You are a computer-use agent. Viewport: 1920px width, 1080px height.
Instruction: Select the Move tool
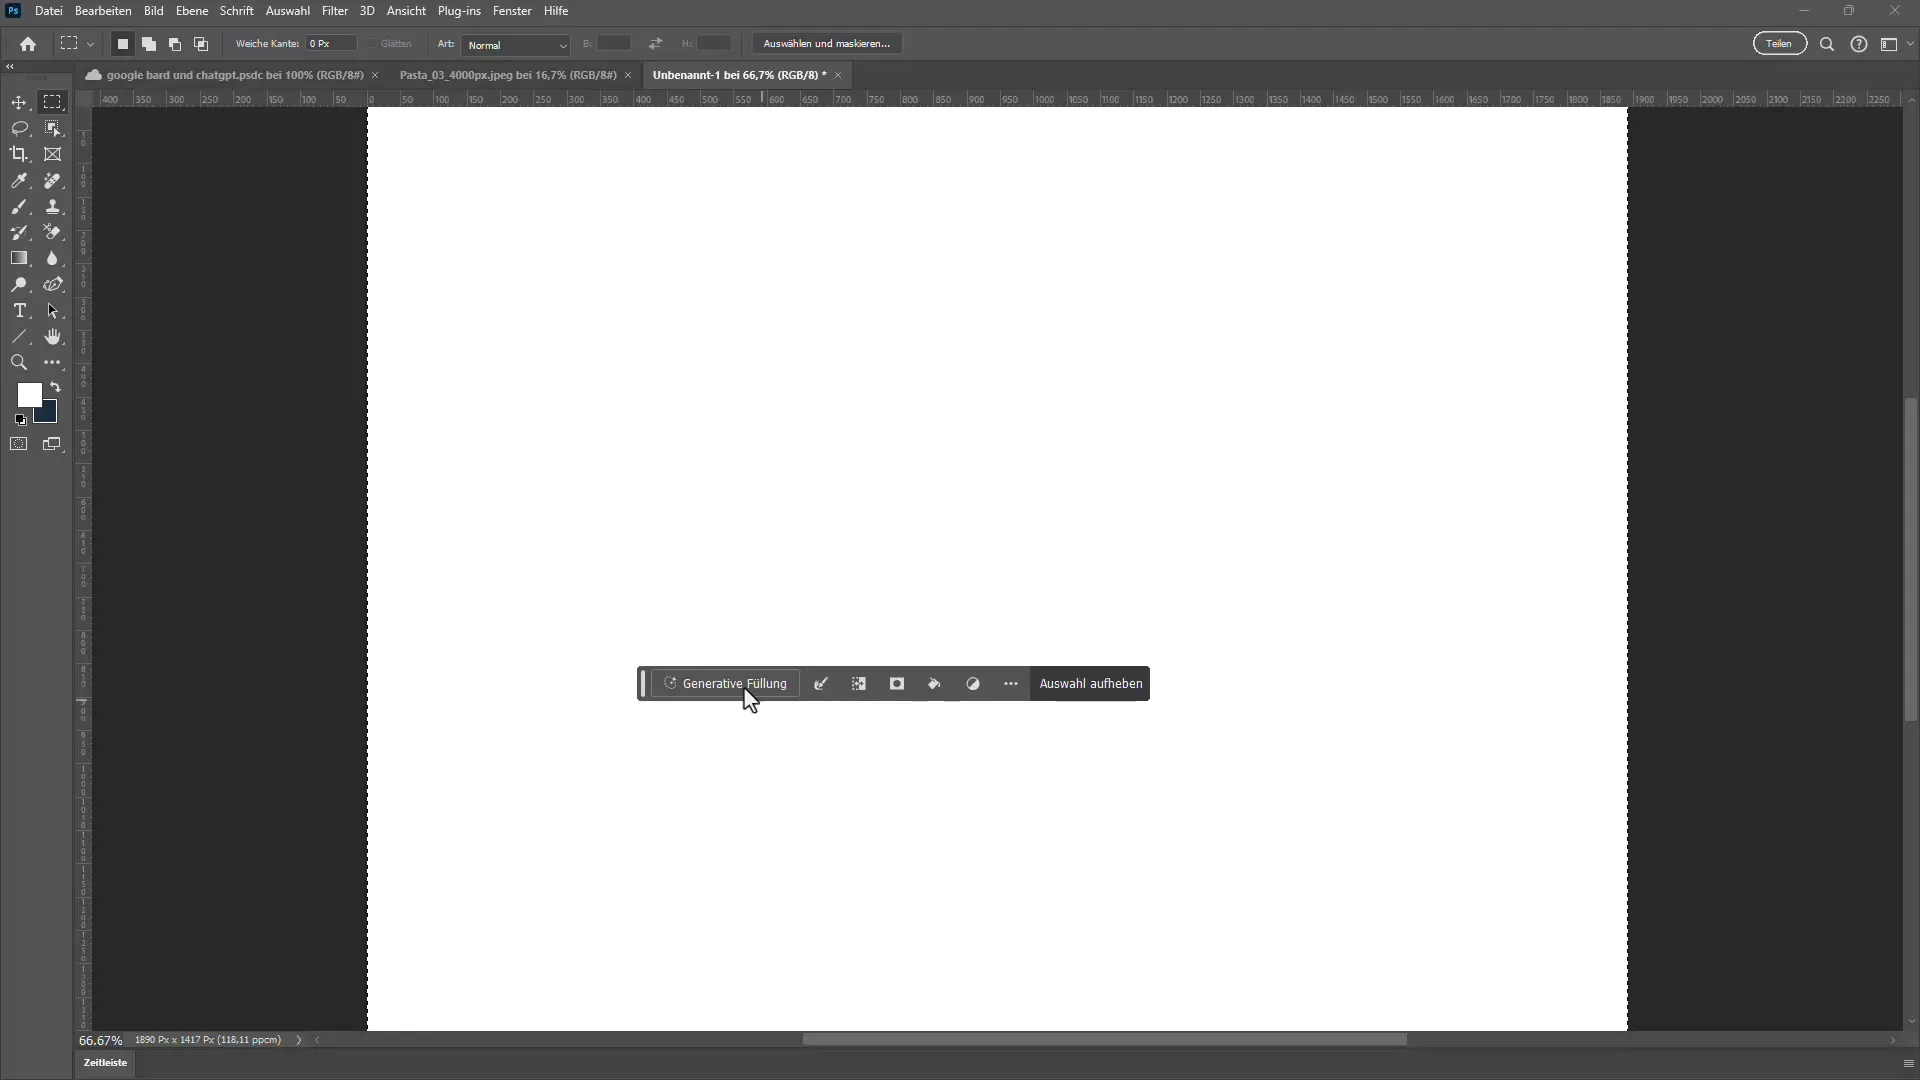[20, 103]
